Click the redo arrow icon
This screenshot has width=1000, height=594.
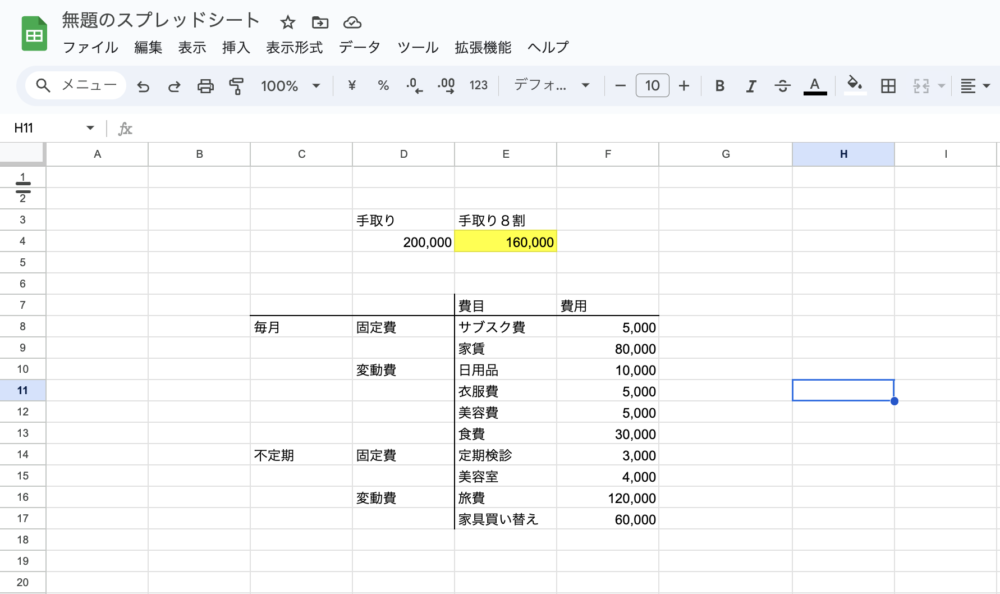[174, 86]
